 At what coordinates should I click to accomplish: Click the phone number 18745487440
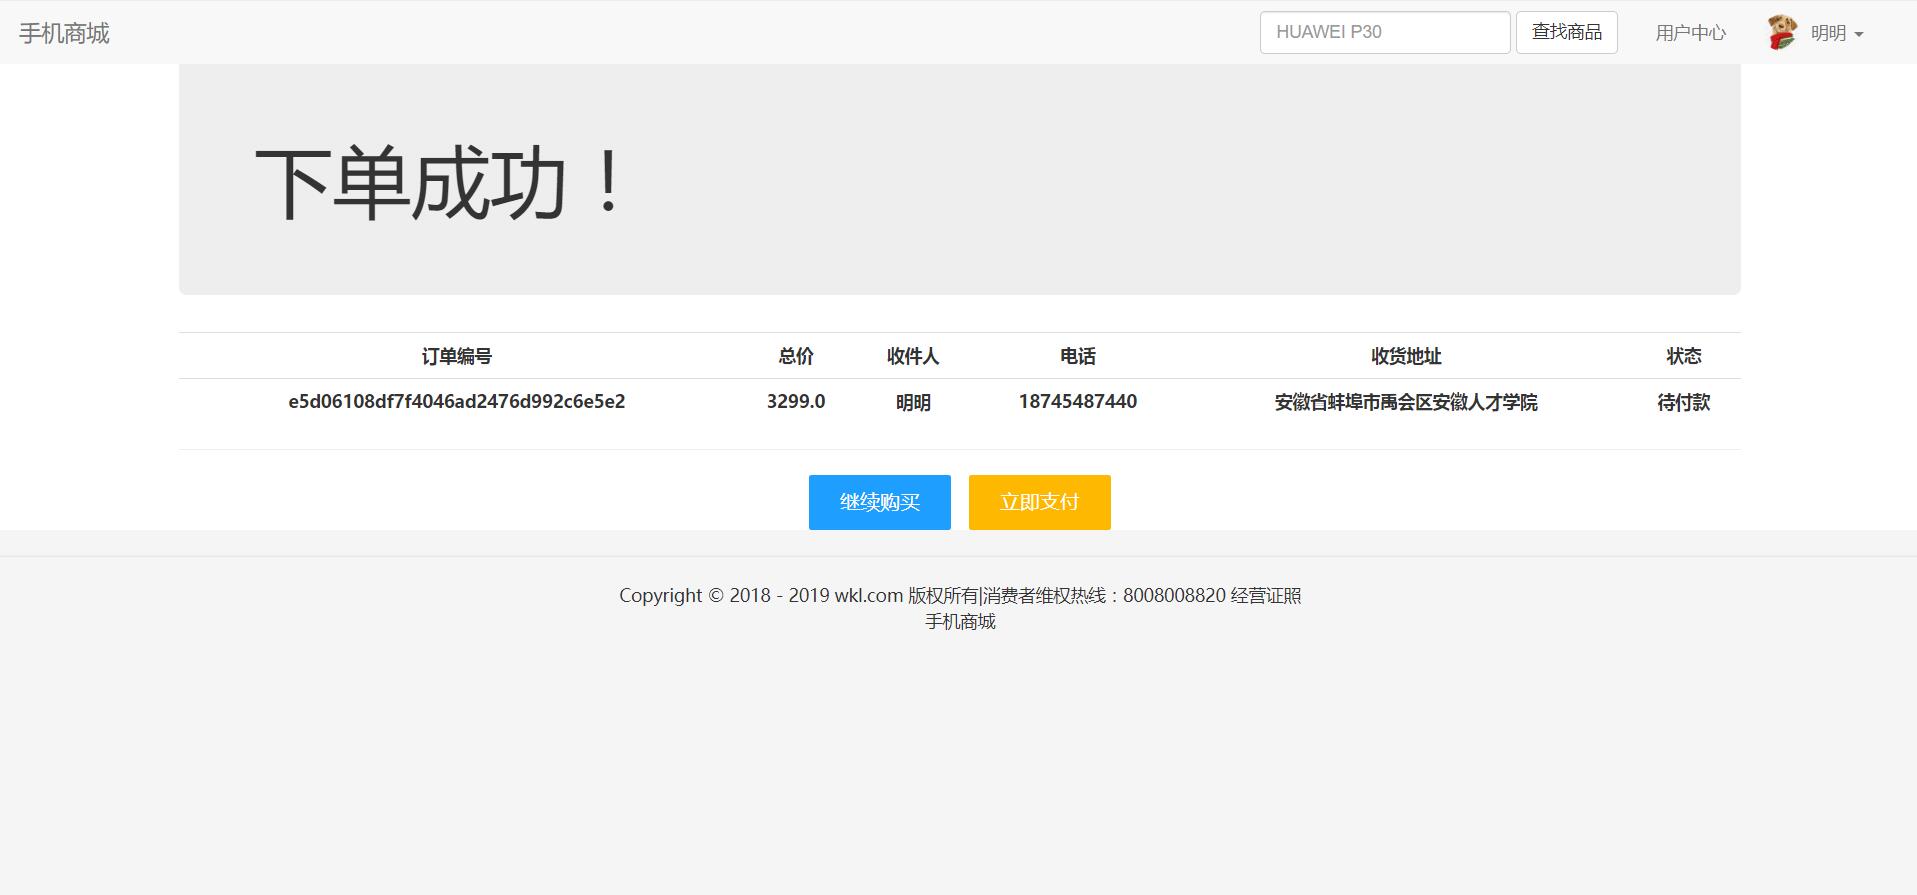coord(1078,402)
